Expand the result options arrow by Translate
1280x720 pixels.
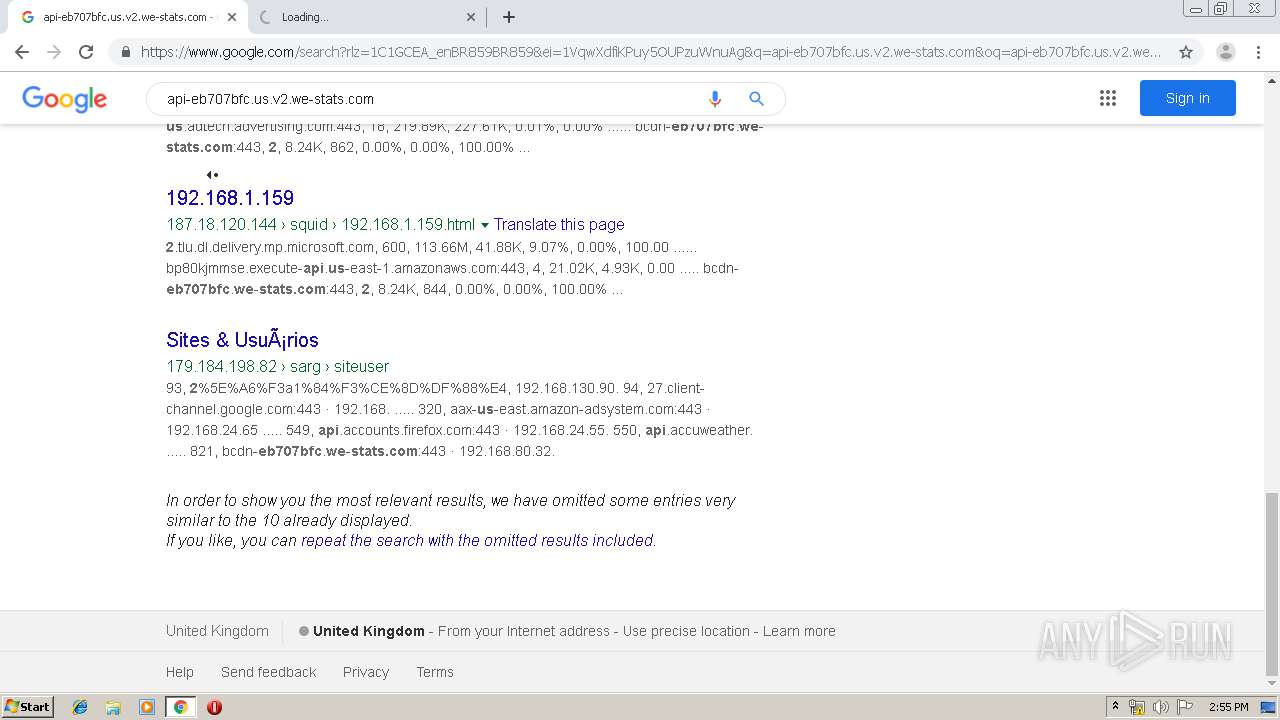coord(485,225)
